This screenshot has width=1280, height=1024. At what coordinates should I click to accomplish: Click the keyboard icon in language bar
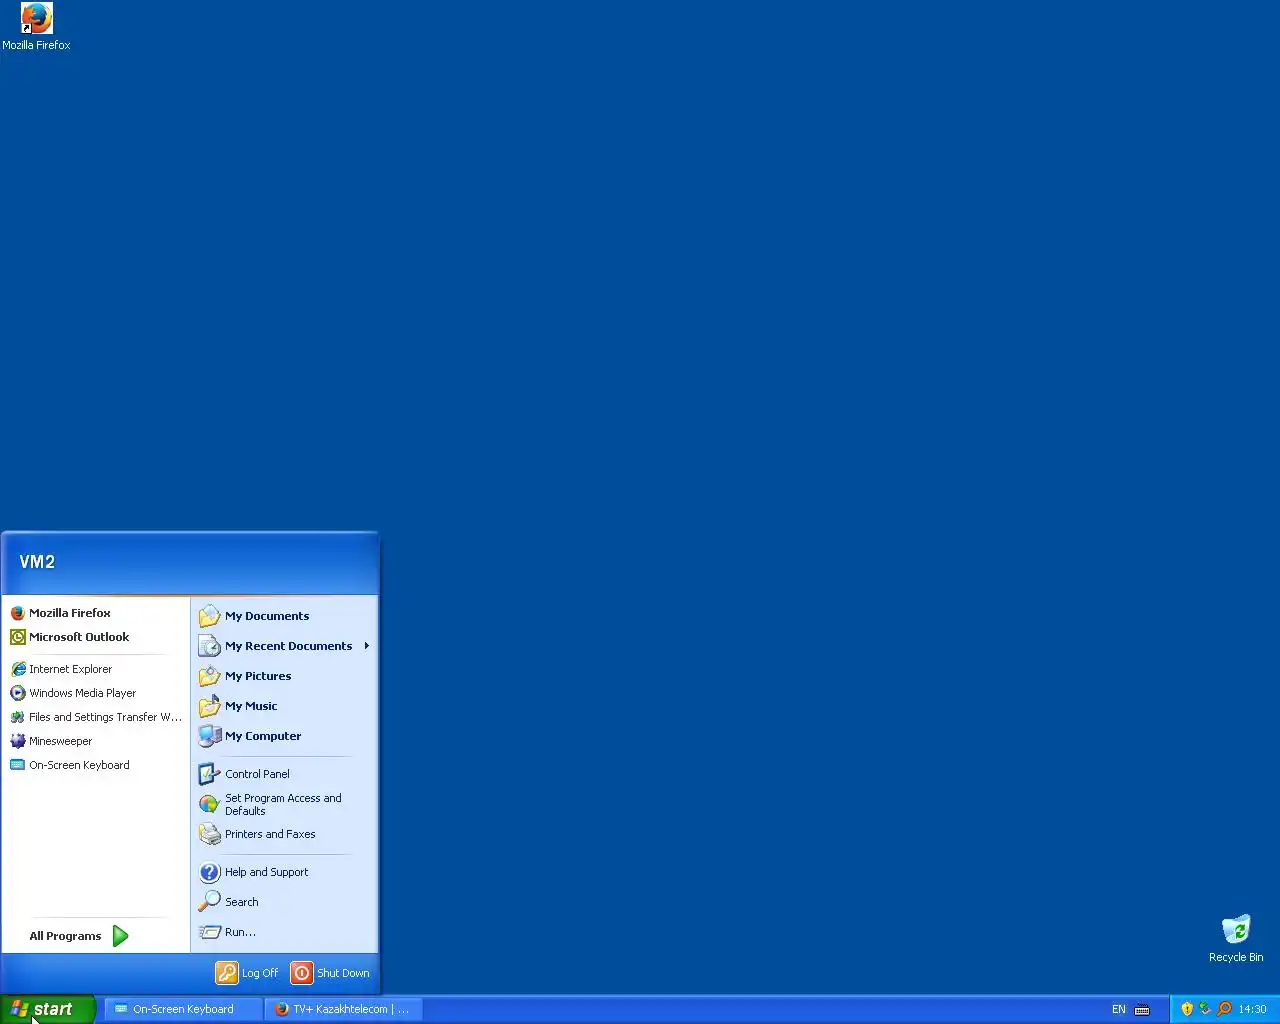(x=1142, y=1010)
